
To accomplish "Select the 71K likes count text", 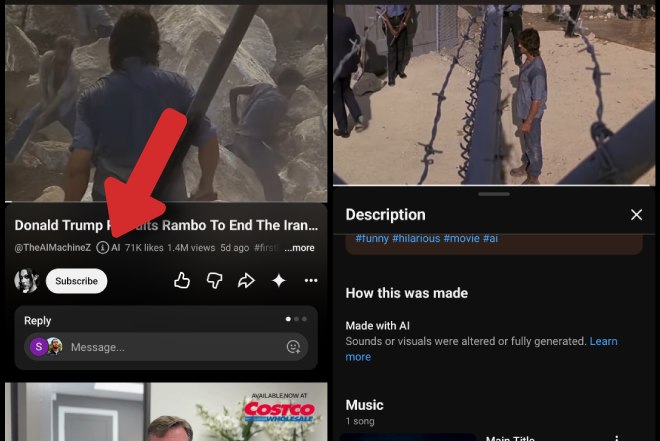I will pyautogui.click(x=144, y=248).
